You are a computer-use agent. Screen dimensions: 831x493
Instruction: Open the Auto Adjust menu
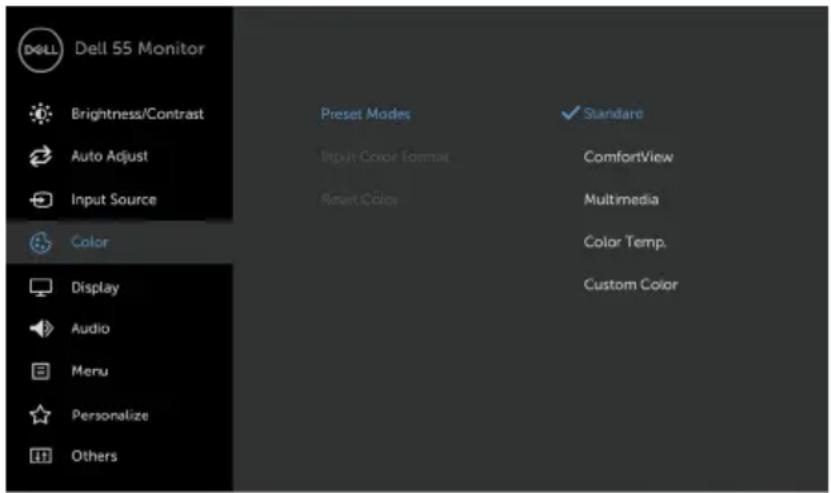(x=110, y=156)
